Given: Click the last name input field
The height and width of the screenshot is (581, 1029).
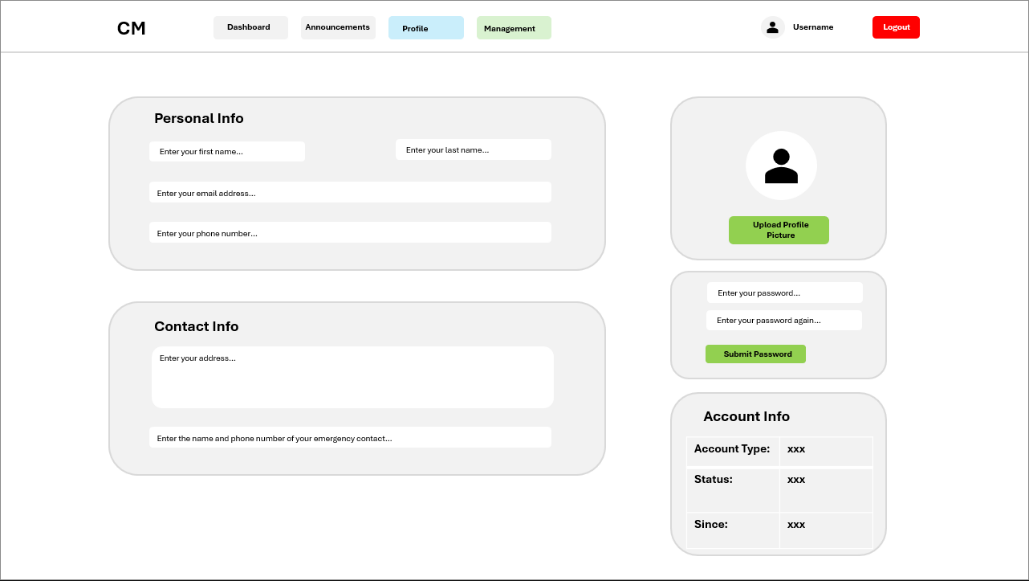Looking at the screenshot, I should [473, 150].
